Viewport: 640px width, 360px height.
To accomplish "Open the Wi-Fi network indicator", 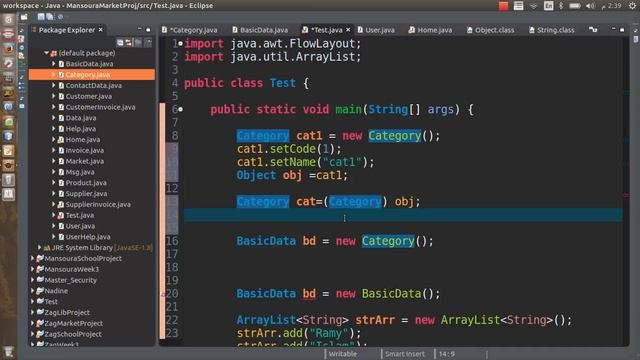I will pos(533,6).
